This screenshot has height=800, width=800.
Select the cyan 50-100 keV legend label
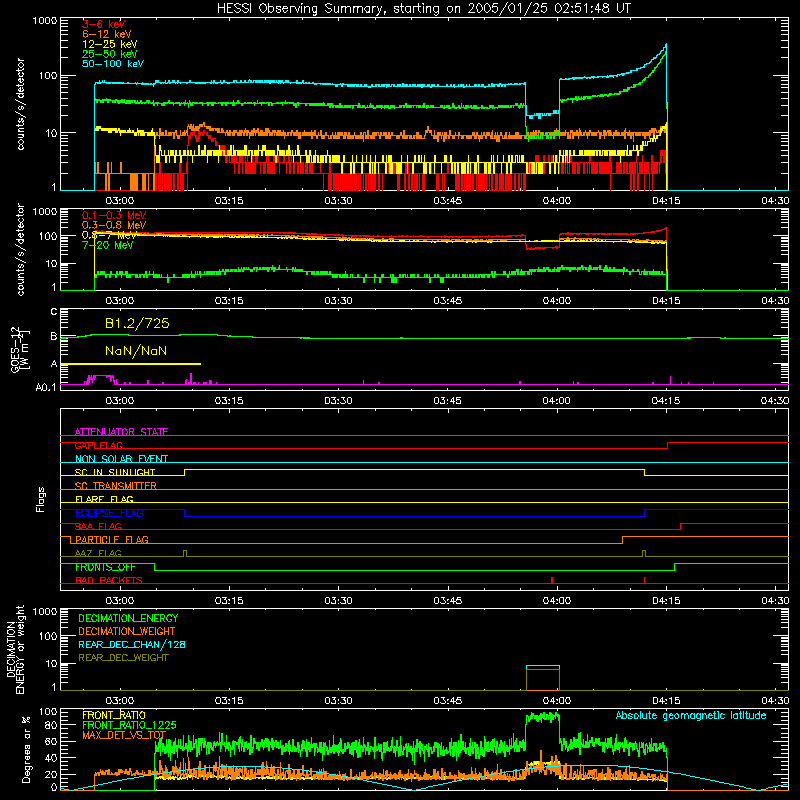point(113,64)
